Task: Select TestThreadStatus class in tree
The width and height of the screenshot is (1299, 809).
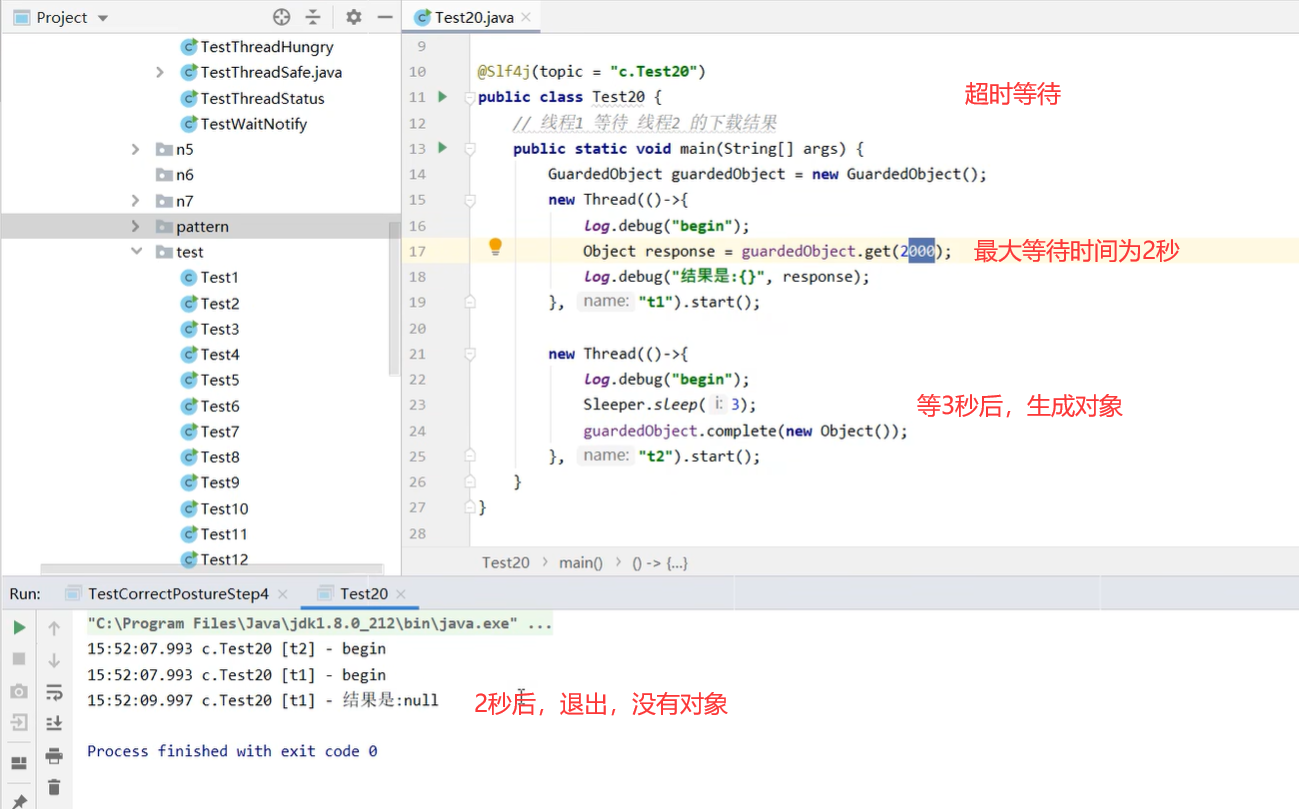Action: pyautogui.click(x=252, y=98)
